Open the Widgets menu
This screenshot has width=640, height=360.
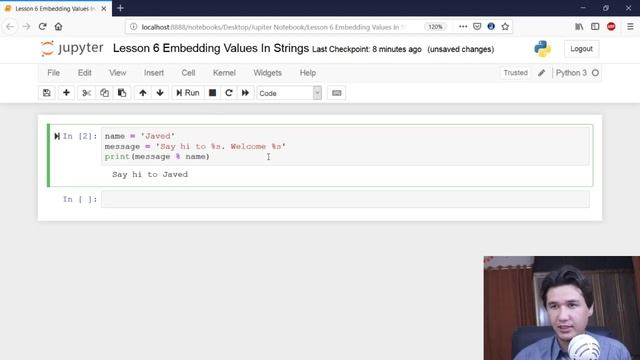[267, 73]
